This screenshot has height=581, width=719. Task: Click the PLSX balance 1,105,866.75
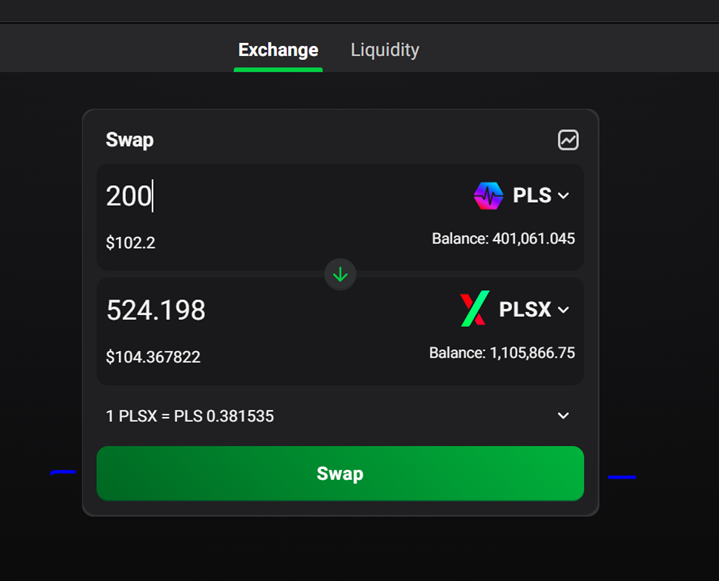point(502,353)
